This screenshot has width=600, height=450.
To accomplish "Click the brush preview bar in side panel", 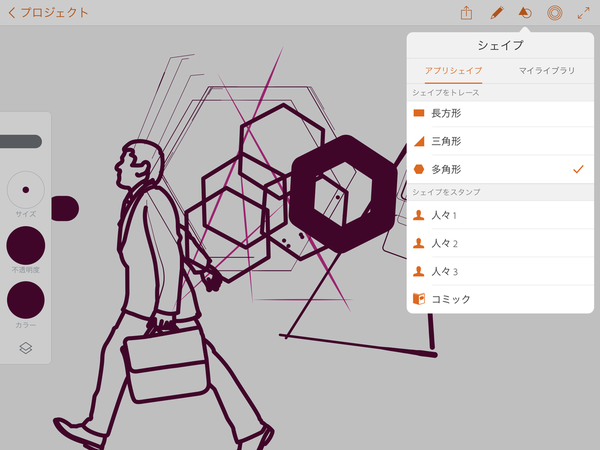I will [x=21, y=141].
